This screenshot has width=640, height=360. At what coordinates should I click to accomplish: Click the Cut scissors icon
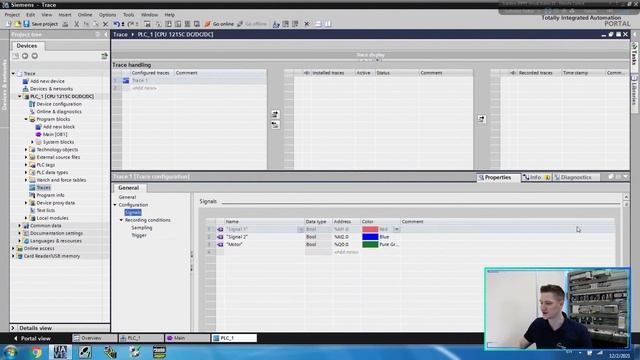(76, 24)
